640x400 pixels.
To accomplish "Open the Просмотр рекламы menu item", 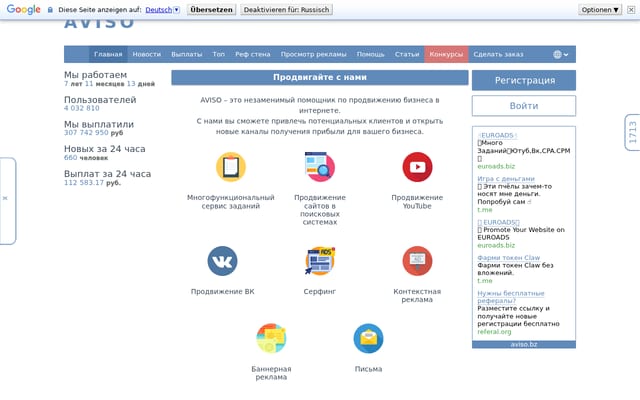I will 313,54.
